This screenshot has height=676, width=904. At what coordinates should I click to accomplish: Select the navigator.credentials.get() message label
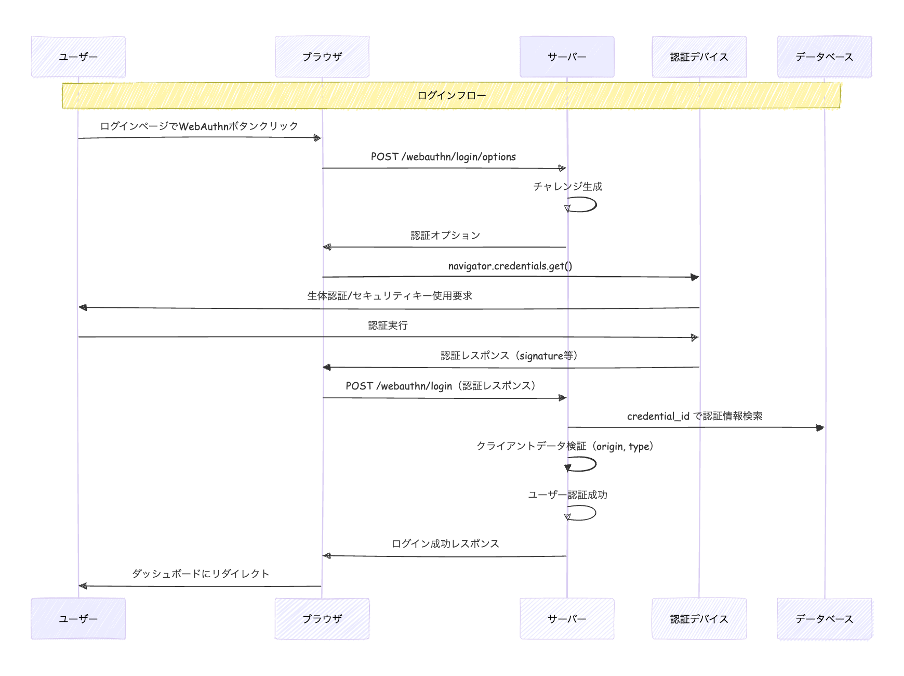point(510,266)
